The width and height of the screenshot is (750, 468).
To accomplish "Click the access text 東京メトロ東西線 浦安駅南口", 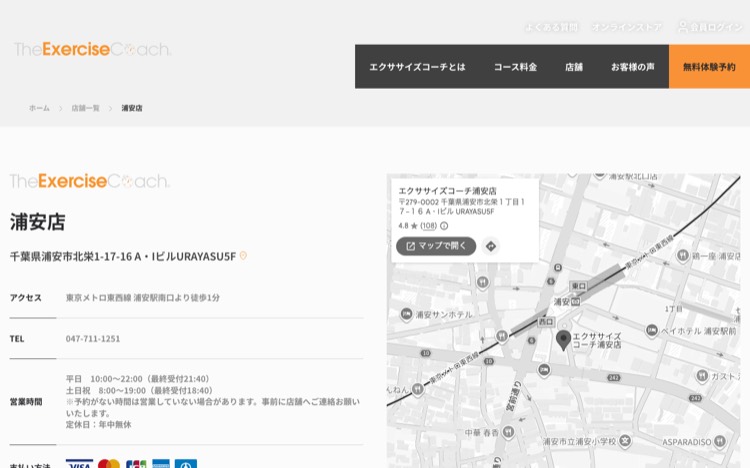I will pyautogui.click(x=143, y=298).
